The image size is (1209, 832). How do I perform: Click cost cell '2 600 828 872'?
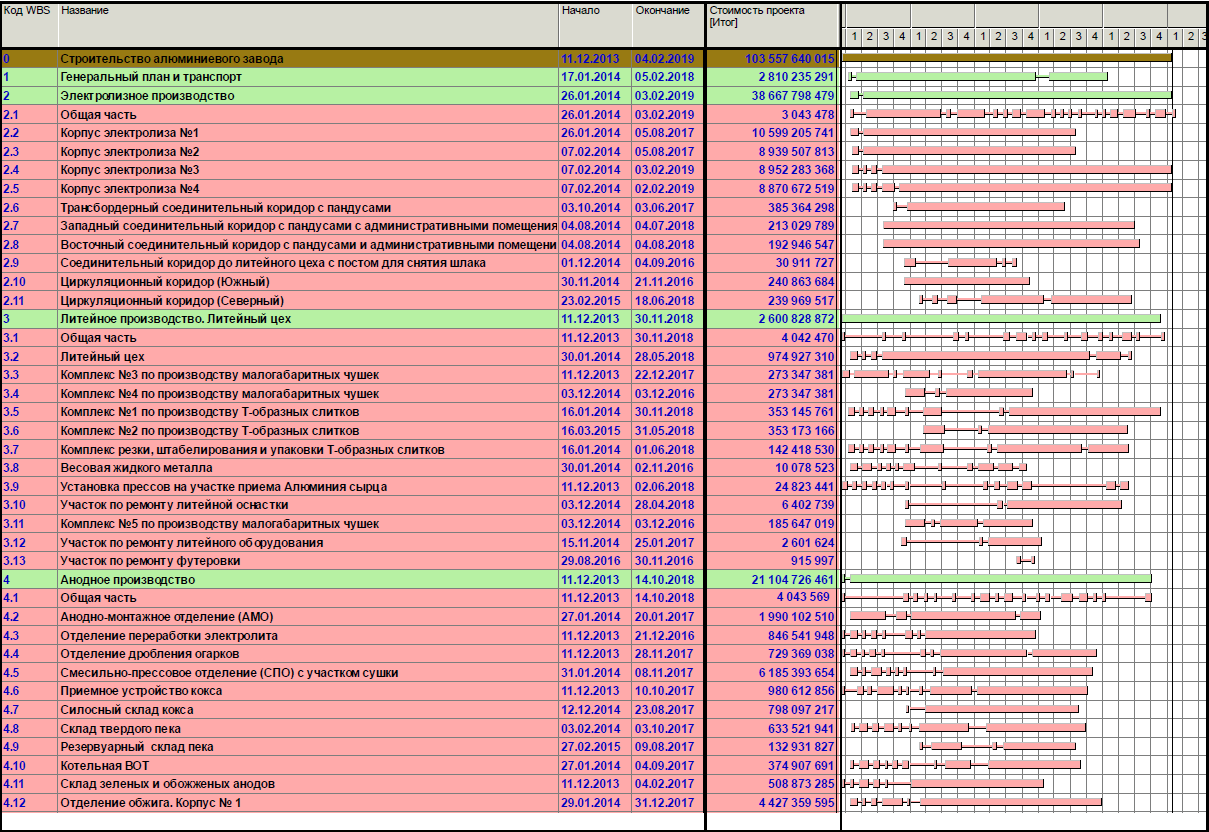pos(771,319)
